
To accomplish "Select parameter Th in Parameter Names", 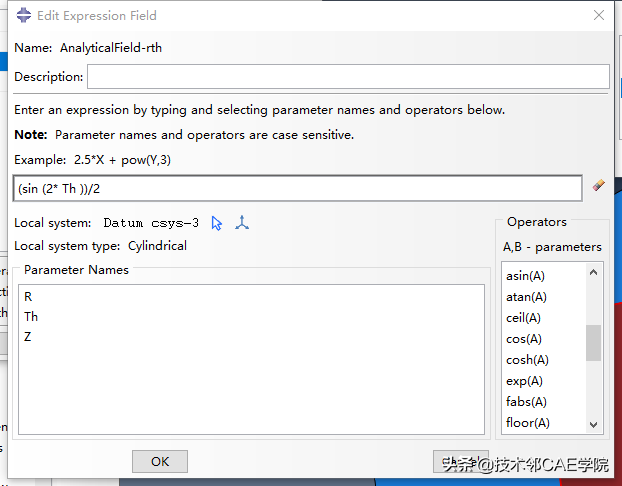I will (x=31, y=317).
